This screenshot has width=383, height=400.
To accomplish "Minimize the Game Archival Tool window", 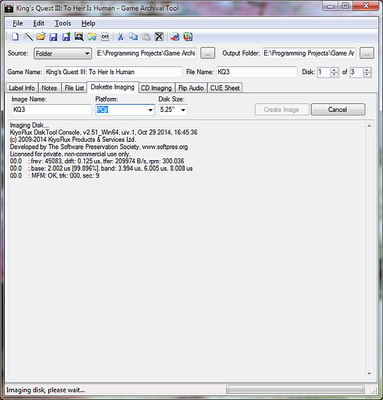I will click(x=330, y=6).
